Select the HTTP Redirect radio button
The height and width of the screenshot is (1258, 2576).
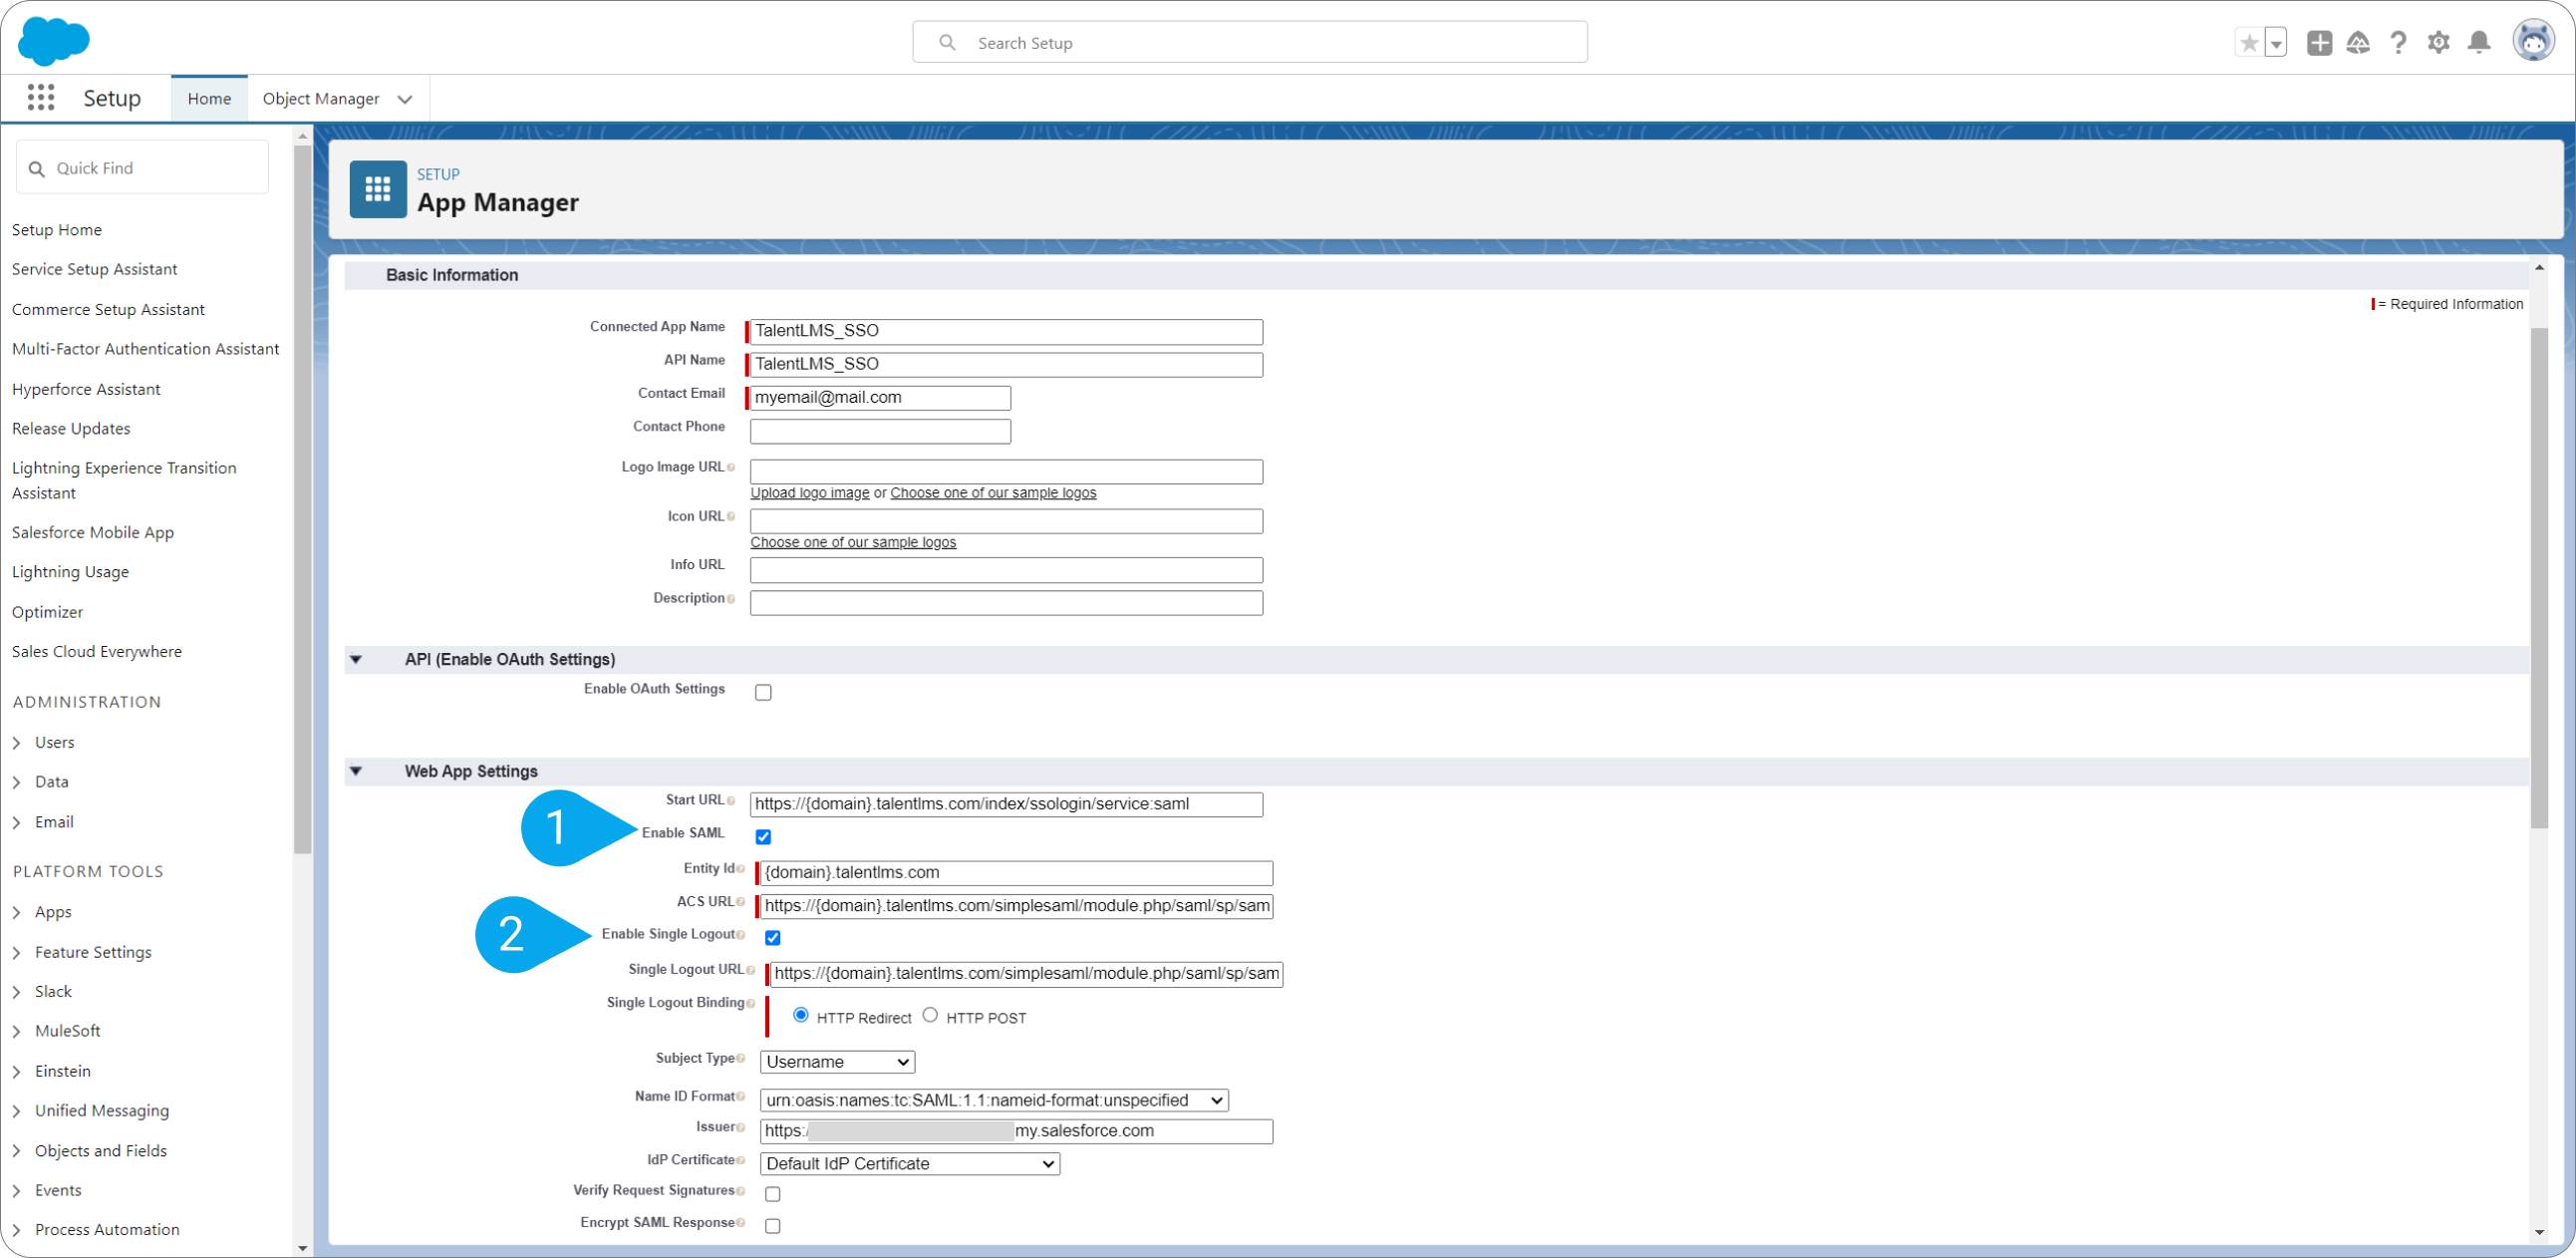tap(801, 1015)
